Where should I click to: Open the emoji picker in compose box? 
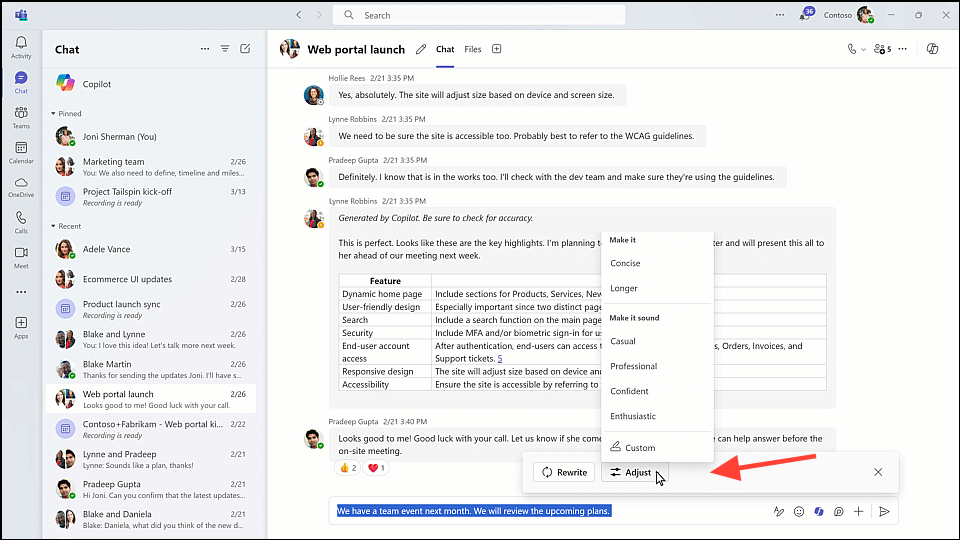tap(798, 511)
